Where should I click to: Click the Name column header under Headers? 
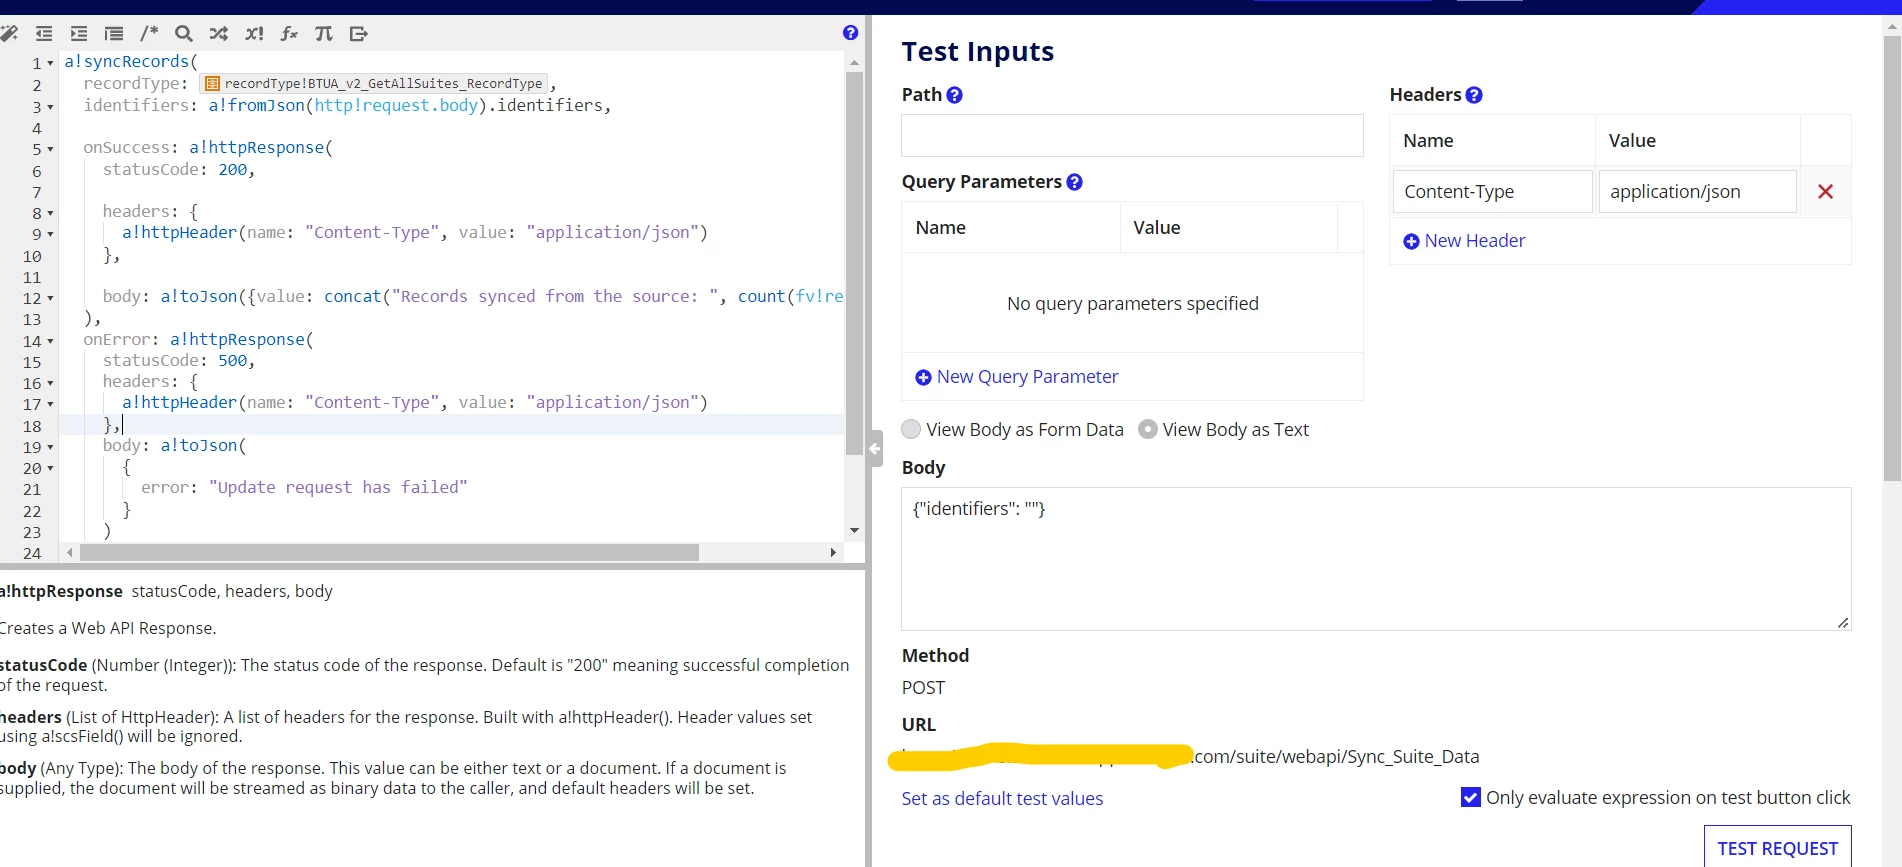(x=1428, y=141)
